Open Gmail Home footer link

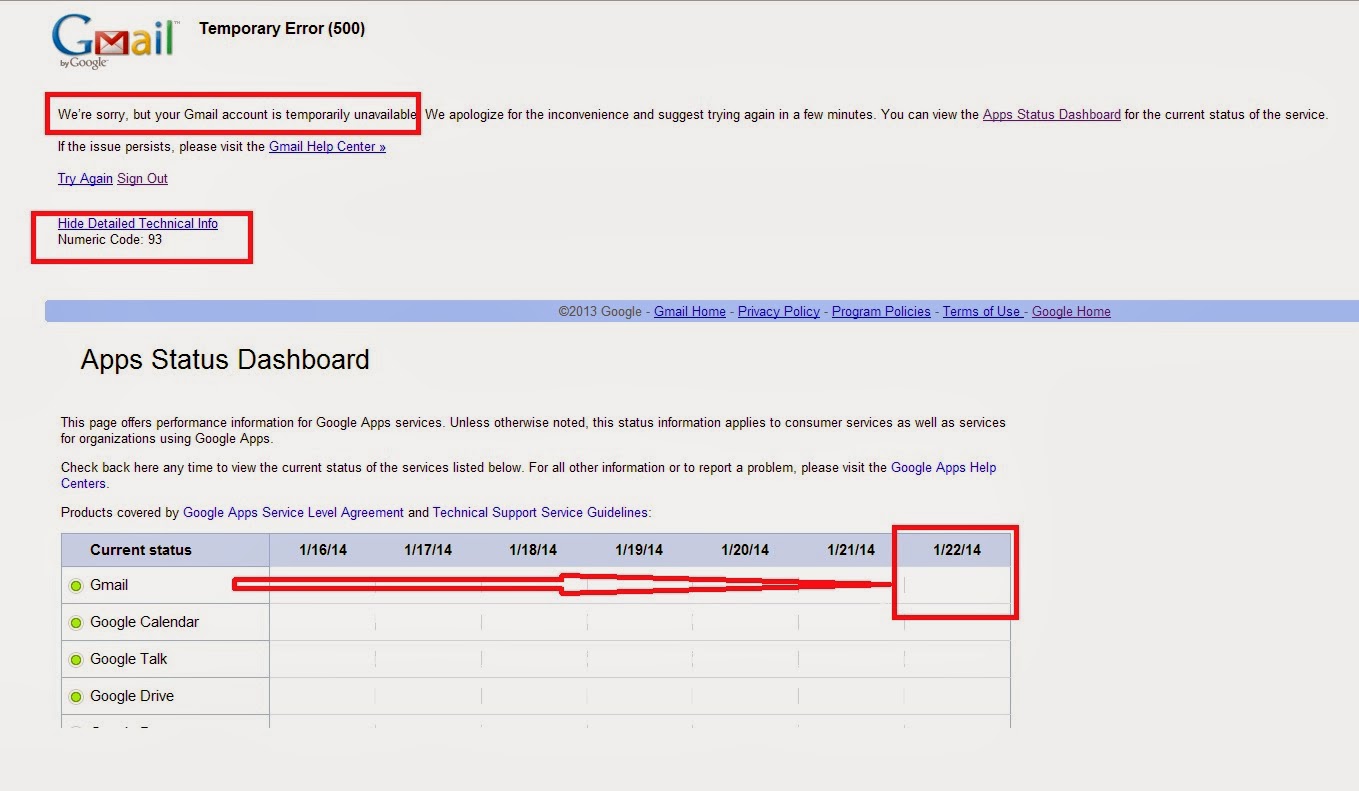690,311
